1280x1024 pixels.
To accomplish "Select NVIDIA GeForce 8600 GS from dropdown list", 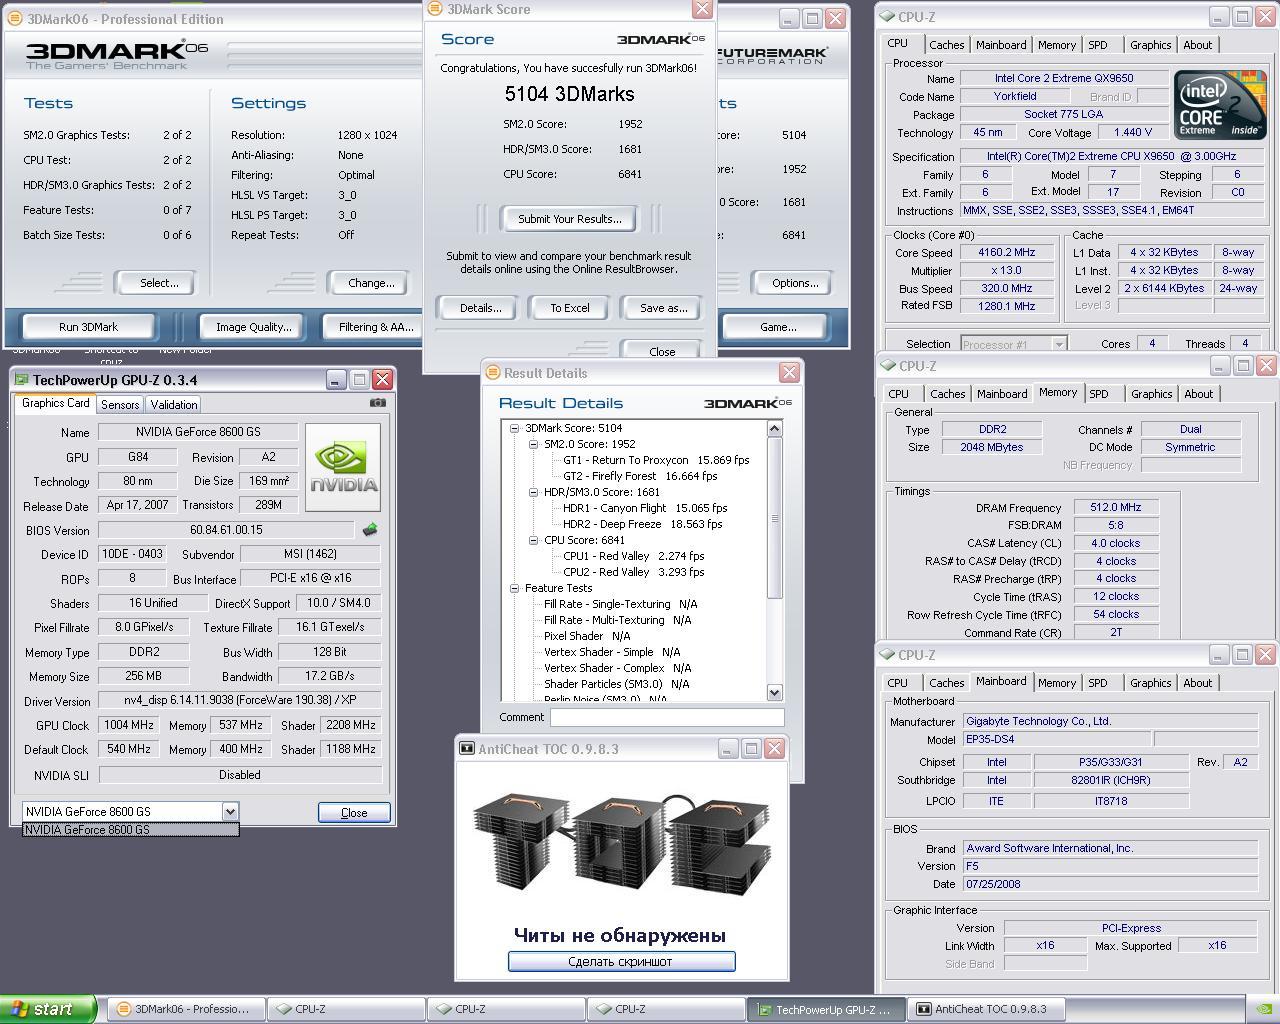I will click(x=130, y=830).
